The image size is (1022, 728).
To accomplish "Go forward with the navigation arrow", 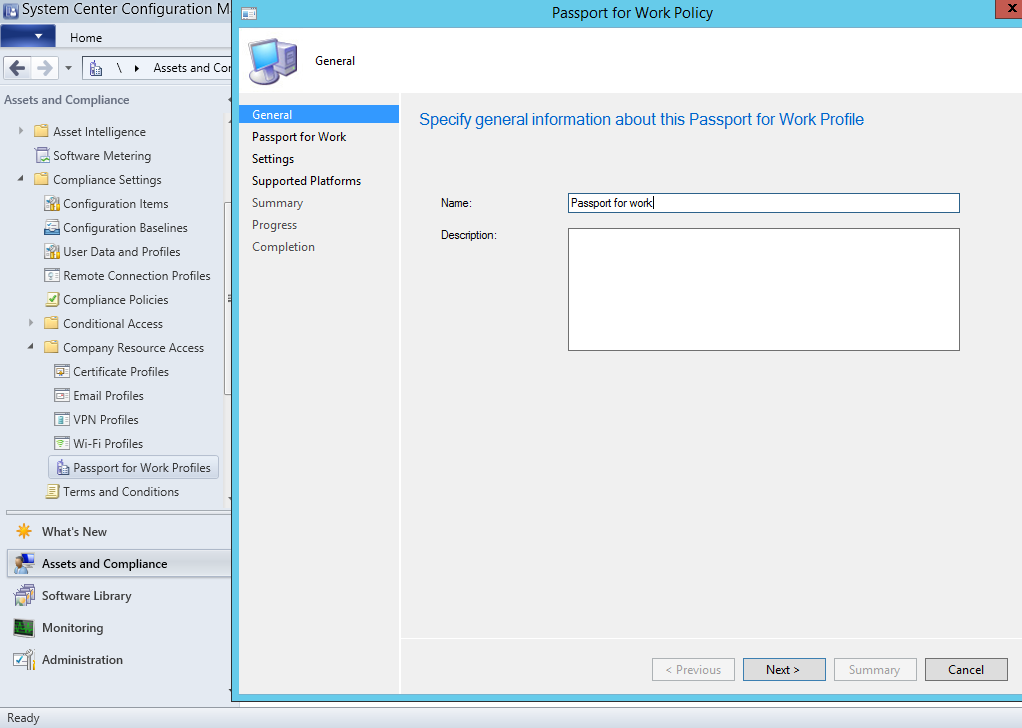I will click(x=44, y=68).
